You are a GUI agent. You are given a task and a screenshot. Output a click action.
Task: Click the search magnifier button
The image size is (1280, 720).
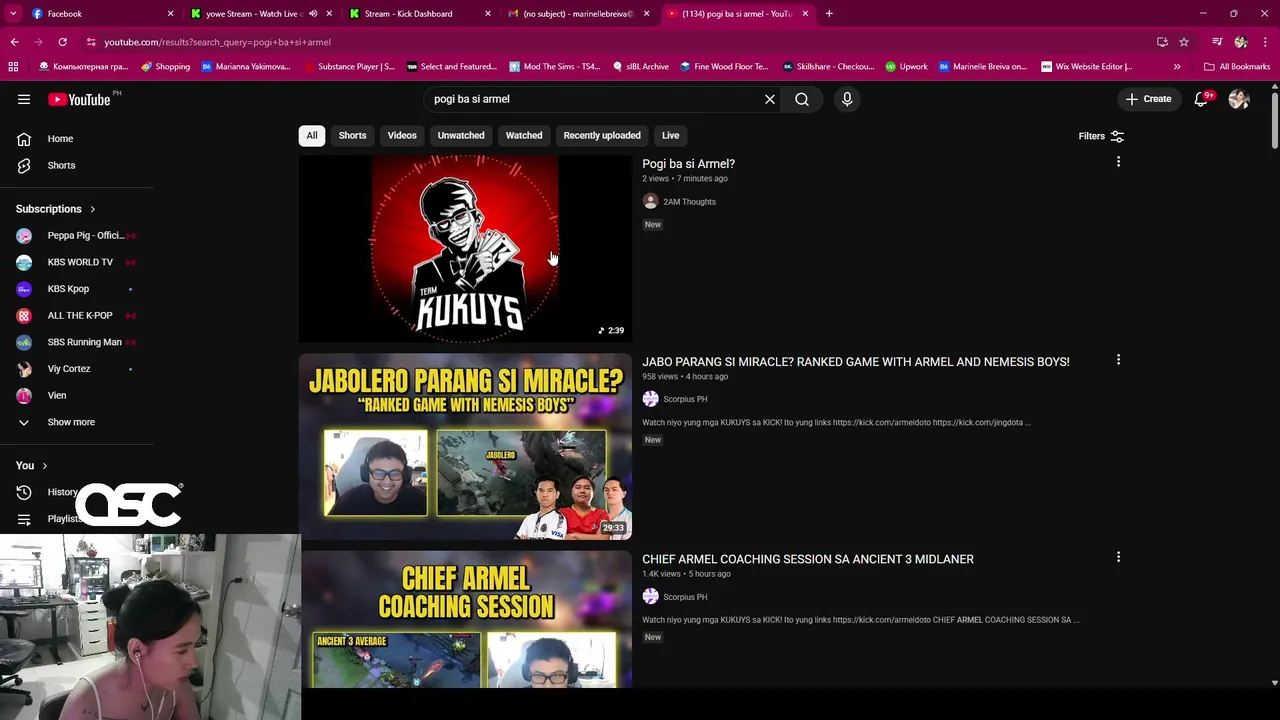[x=802, y=99]
